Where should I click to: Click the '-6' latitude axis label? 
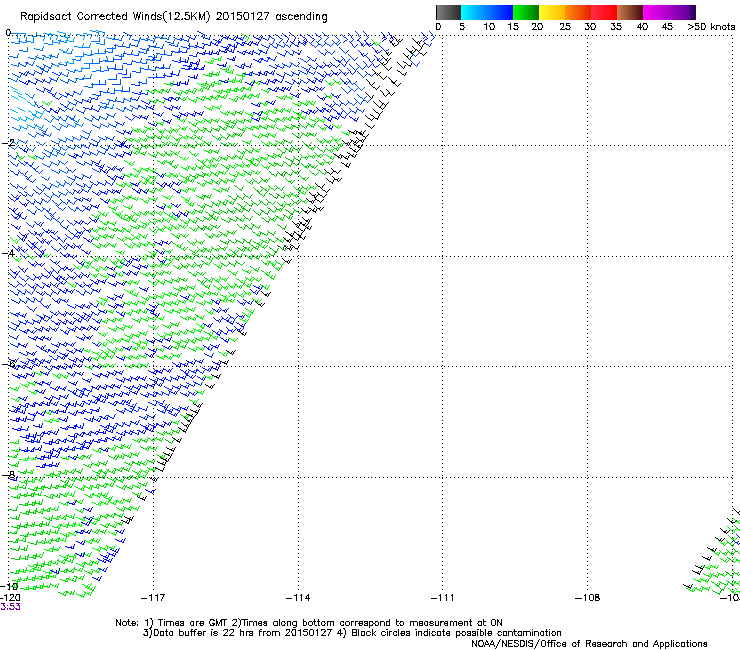click(8, 364)
